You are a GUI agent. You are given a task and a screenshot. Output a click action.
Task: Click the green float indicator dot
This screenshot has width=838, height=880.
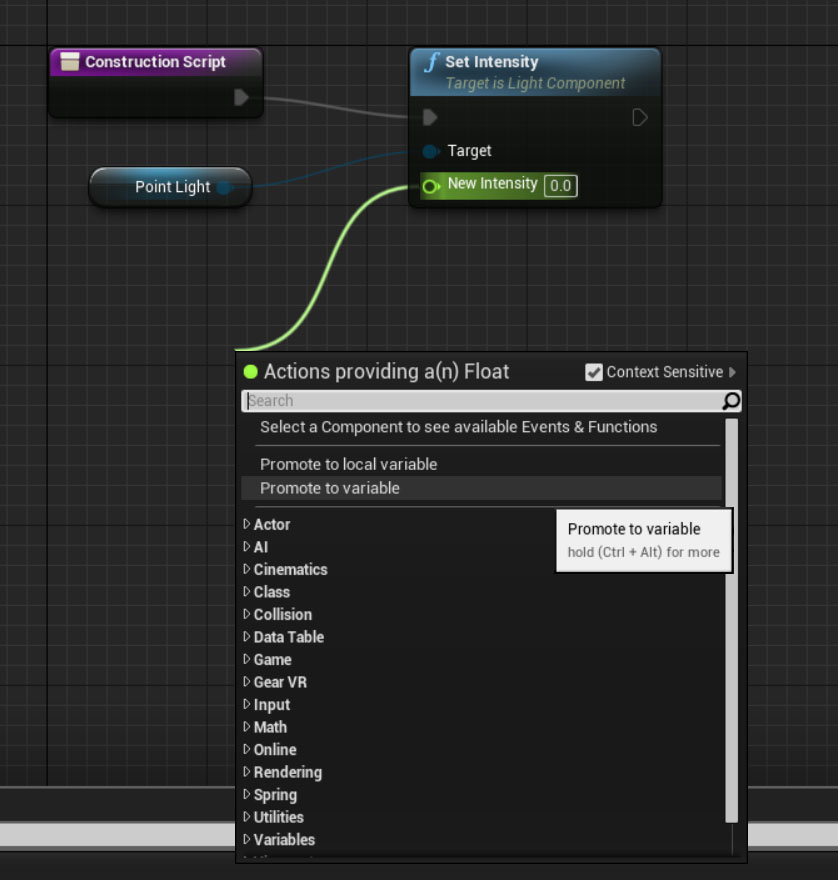(250, 372)
